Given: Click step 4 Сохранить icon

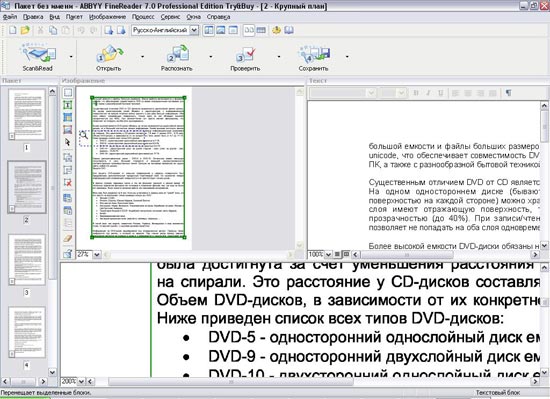Looking at the screenshot, I should click(x=314, y=54).
